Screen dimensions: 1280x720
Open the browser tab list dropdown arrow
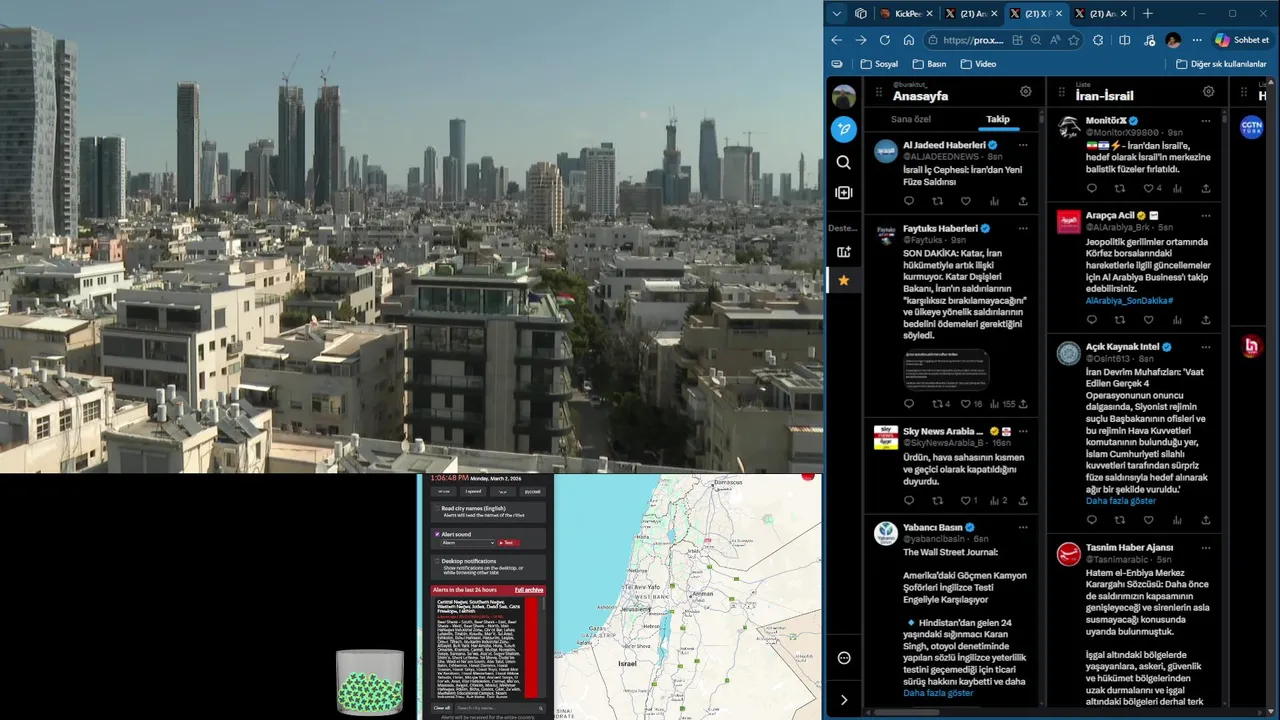[837, 13]
